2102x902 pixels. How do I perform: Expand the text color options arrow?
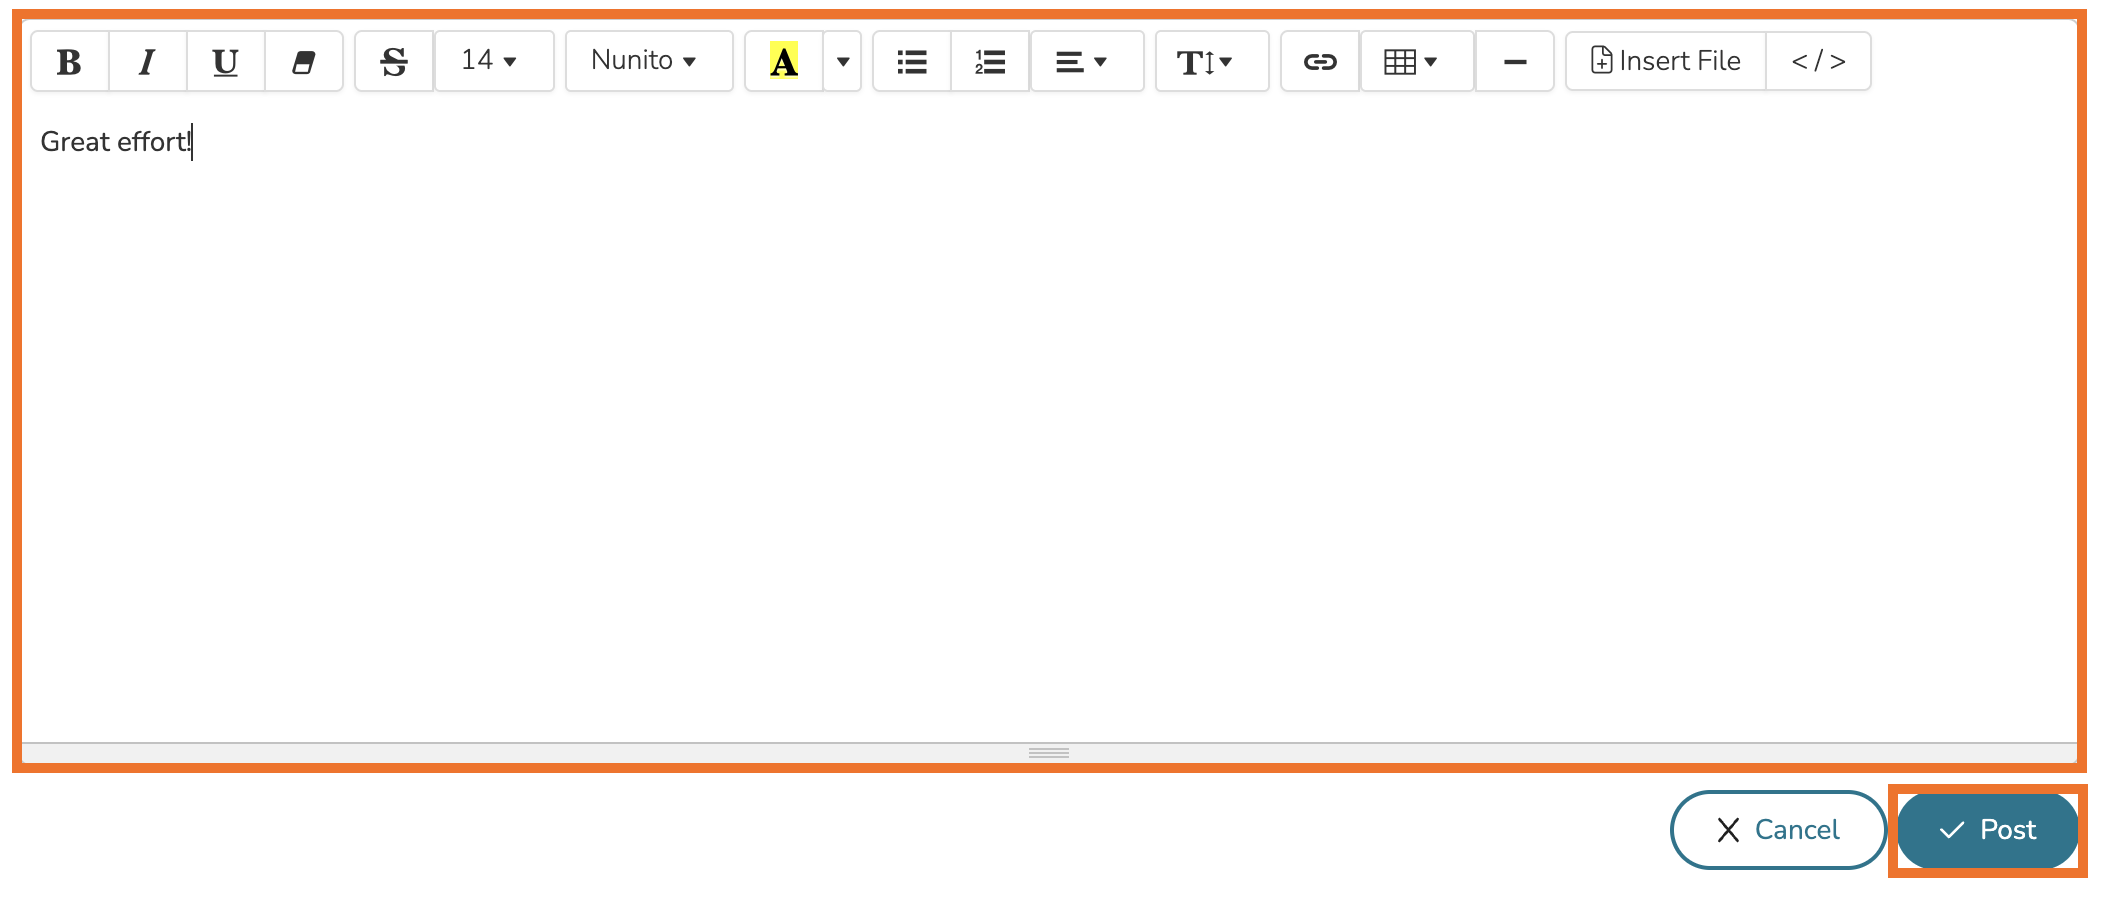pyautogui.click(x=842, y=62)
